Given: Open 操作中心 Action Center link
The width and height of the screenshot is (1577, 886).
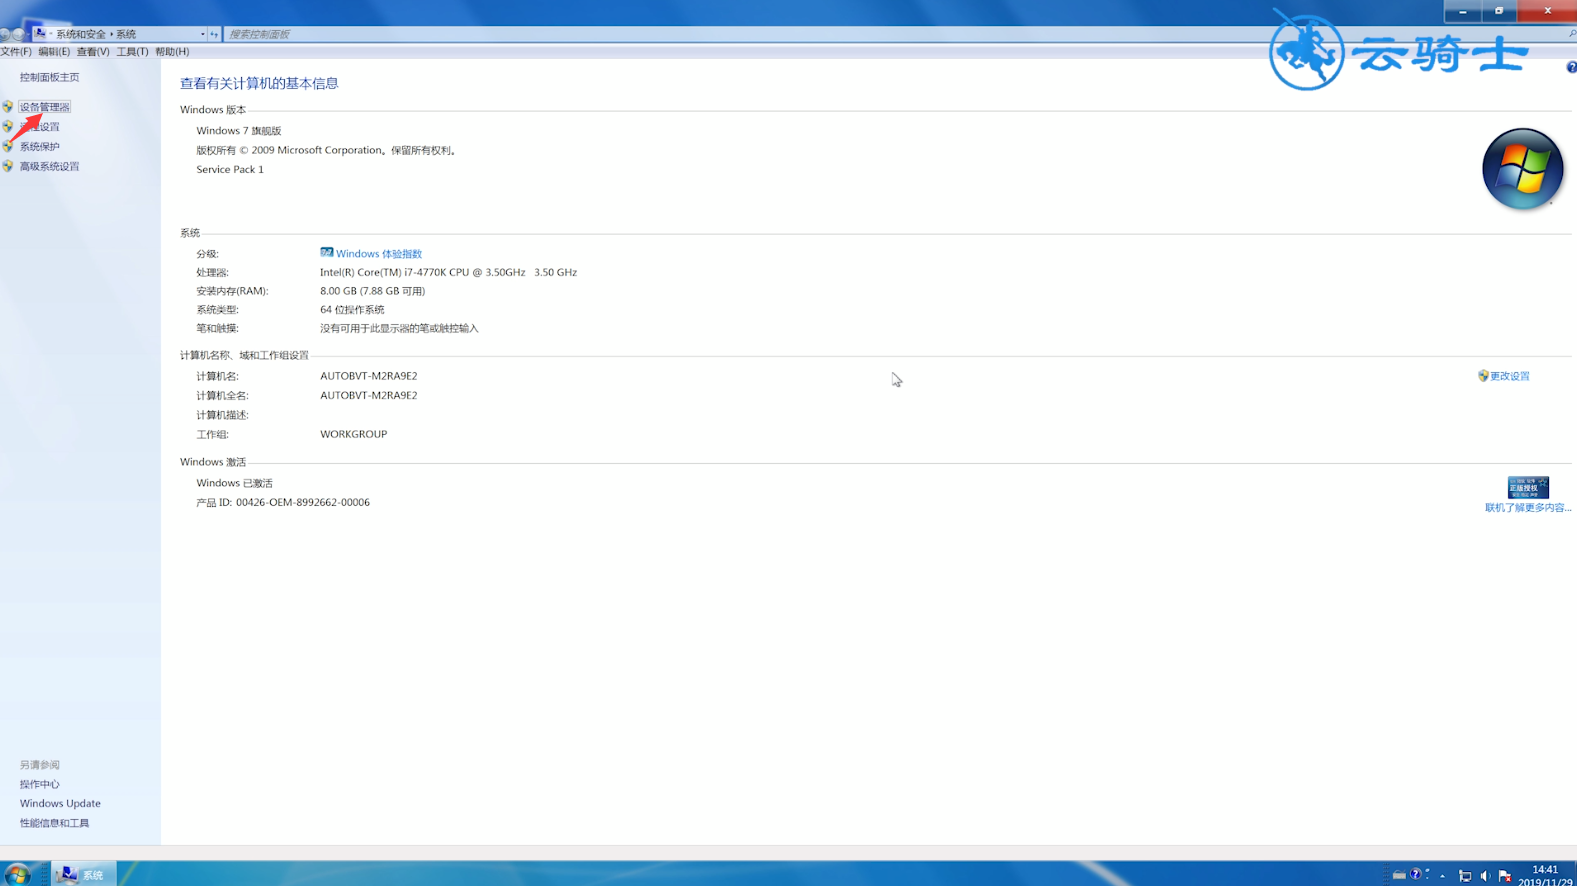Looking at the screenshot, I should pos(39,785).
